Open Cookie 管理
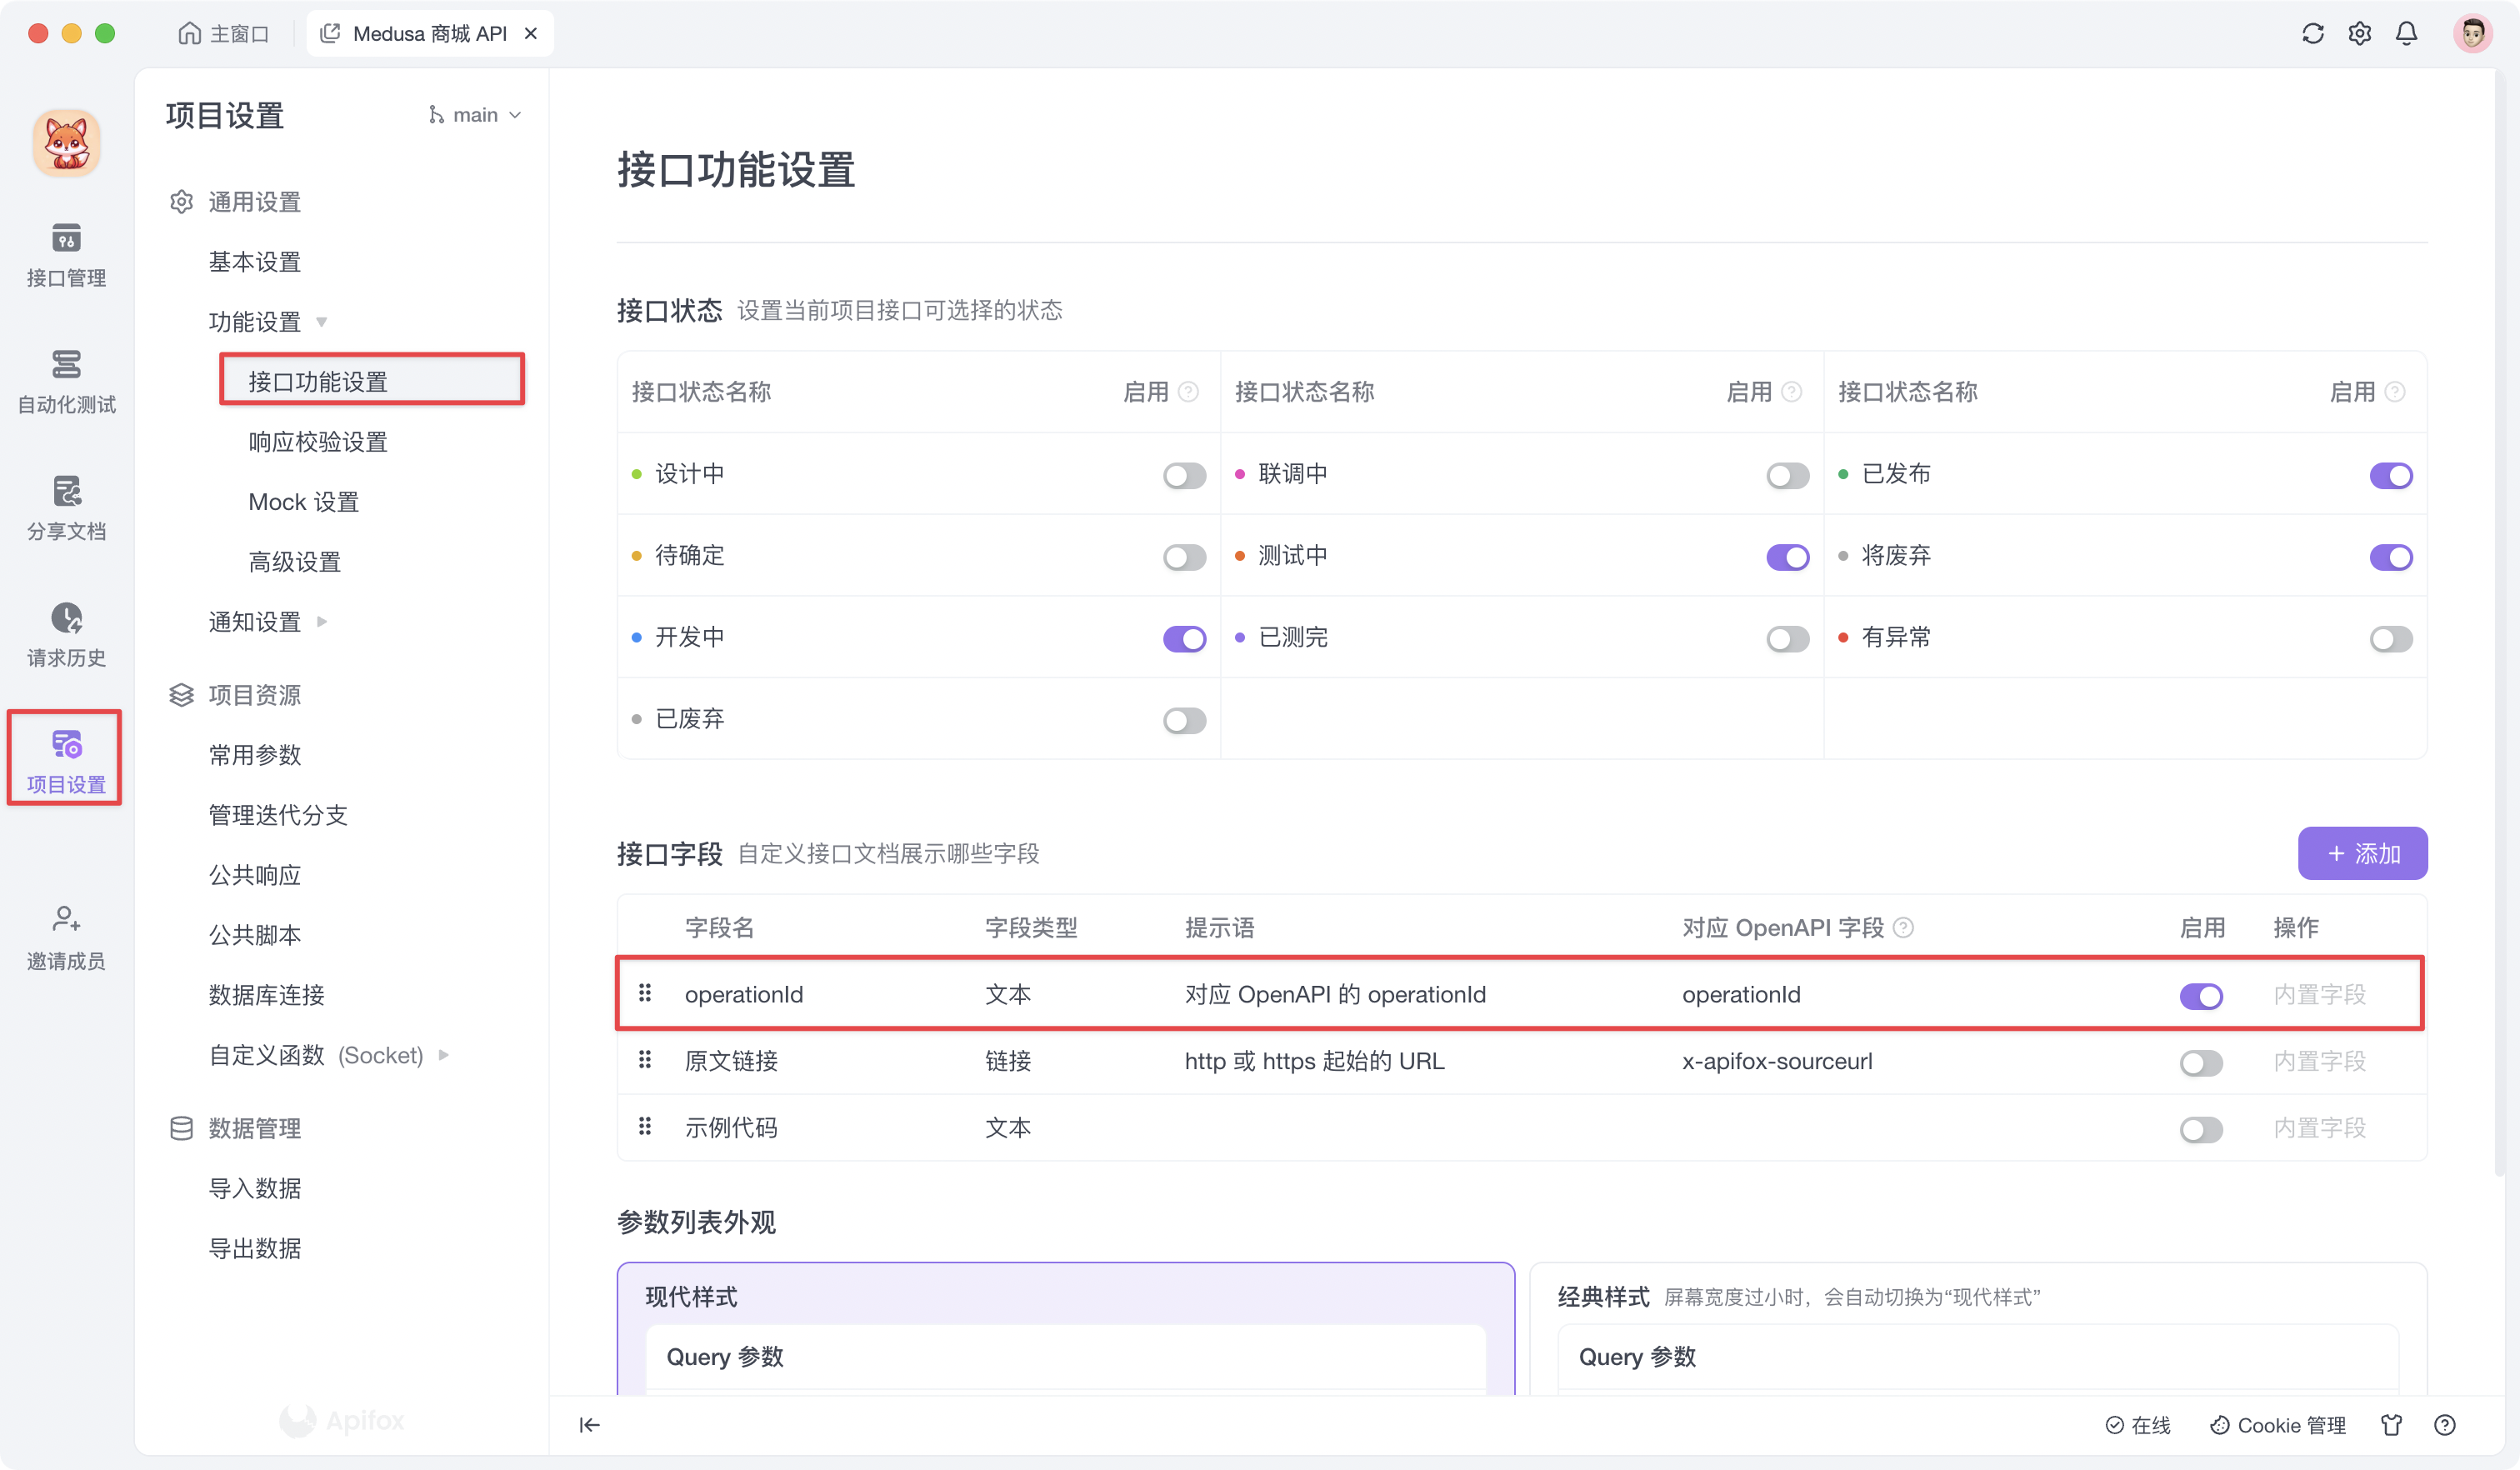 point(2277,1425)
